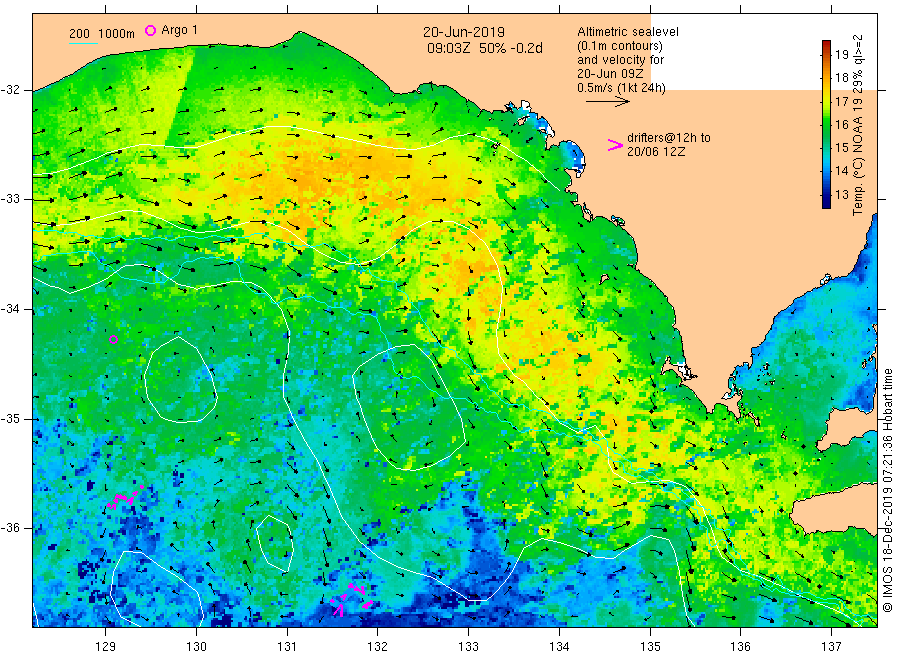Click the IMOS copyright timestamp text
Screen dimensions: 900x660
887,490
